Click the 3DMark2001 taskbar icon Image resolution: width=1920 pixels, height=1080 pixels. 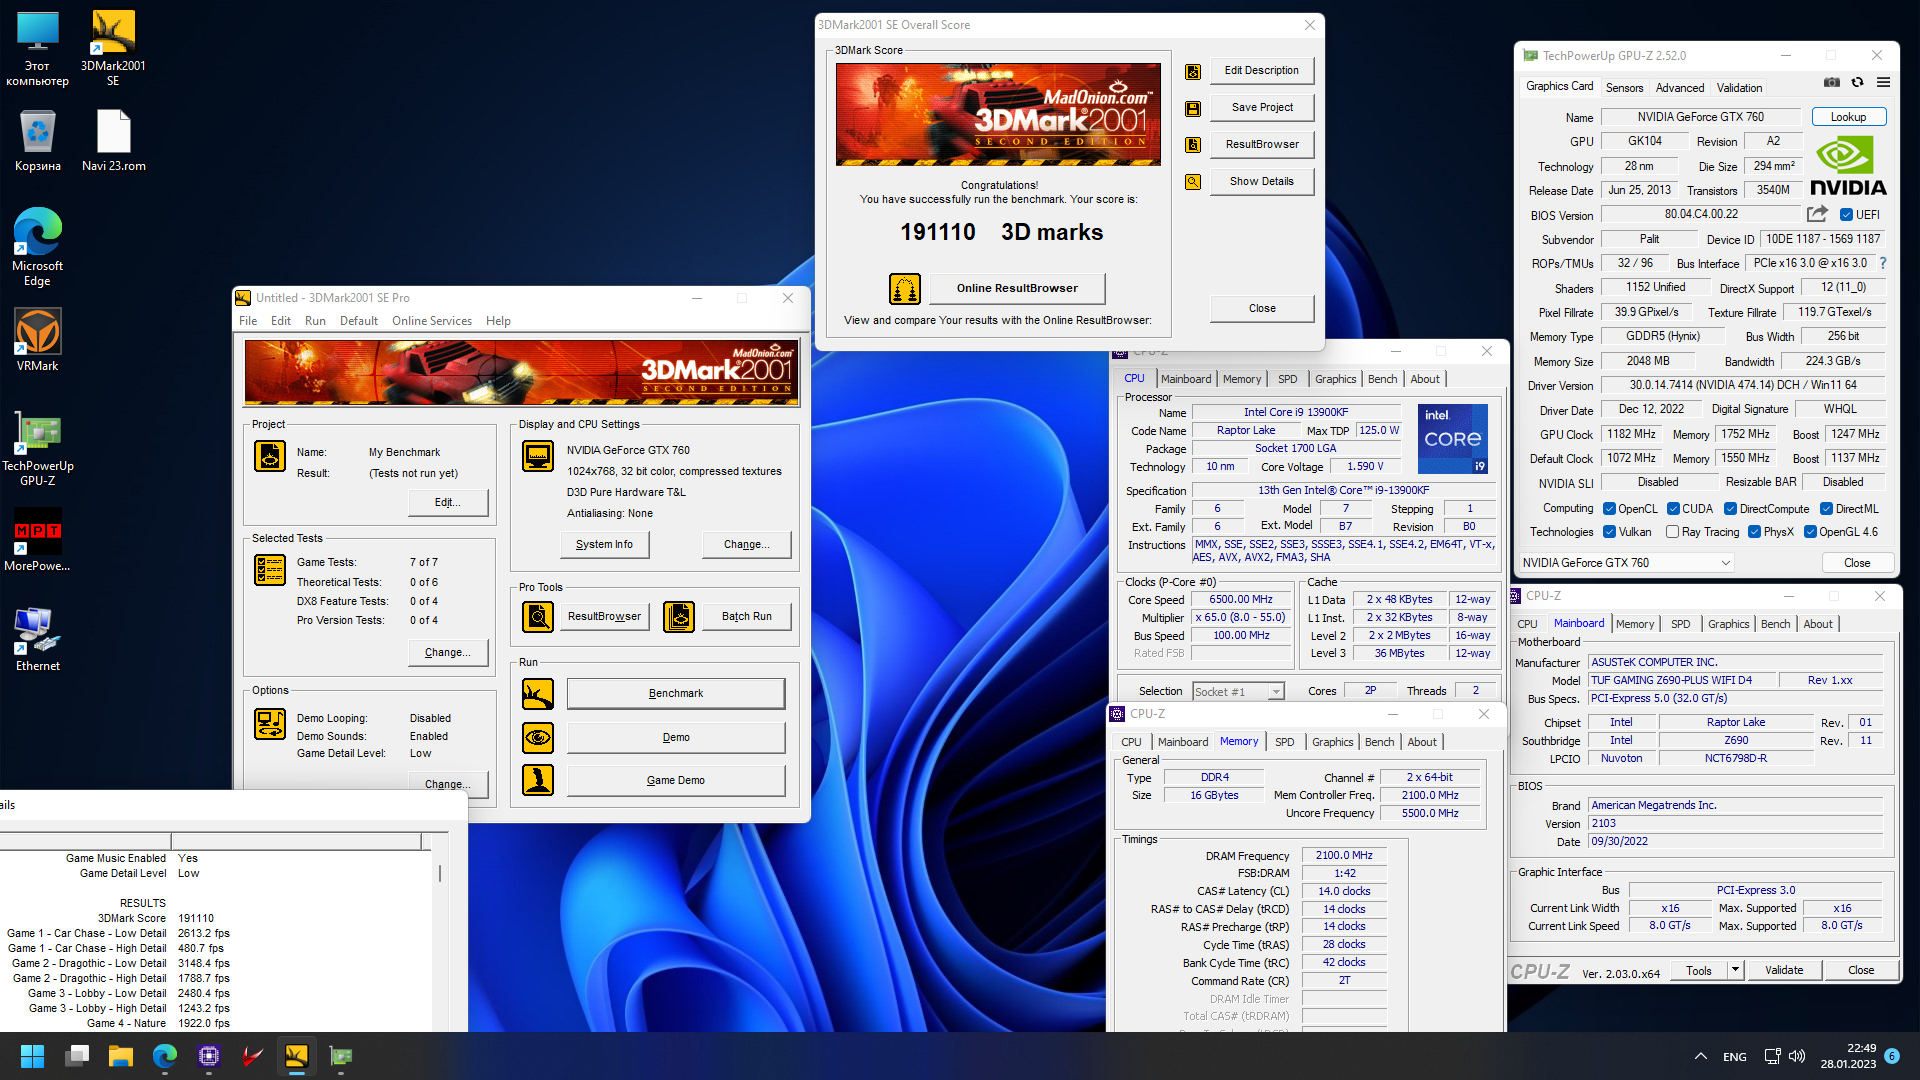coord(297,1056)
